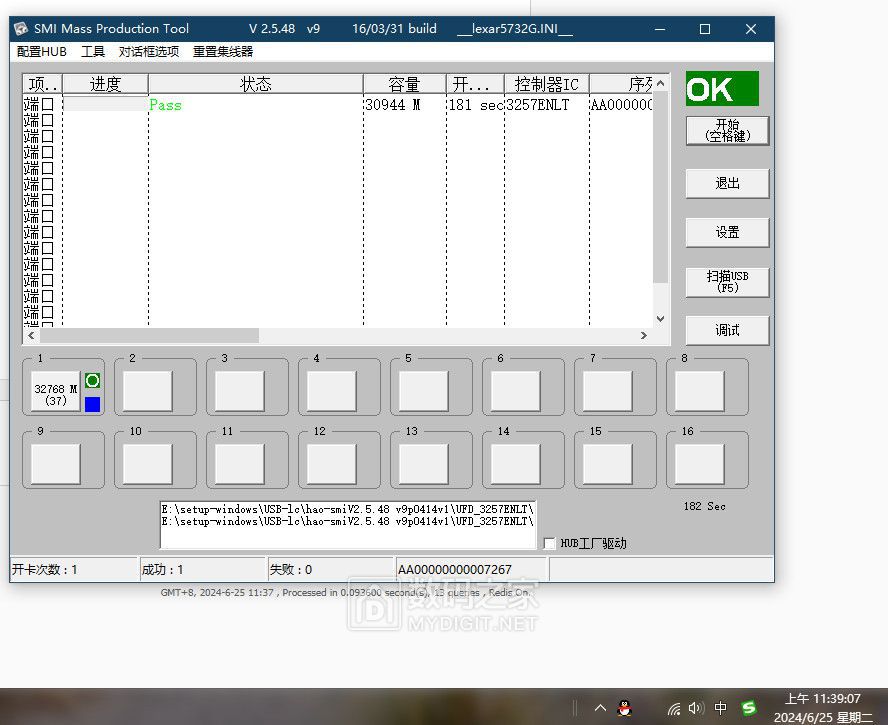Open the 配置HUB menu
888x725 pixels.
pyautogui.click(x=42, y=52)
